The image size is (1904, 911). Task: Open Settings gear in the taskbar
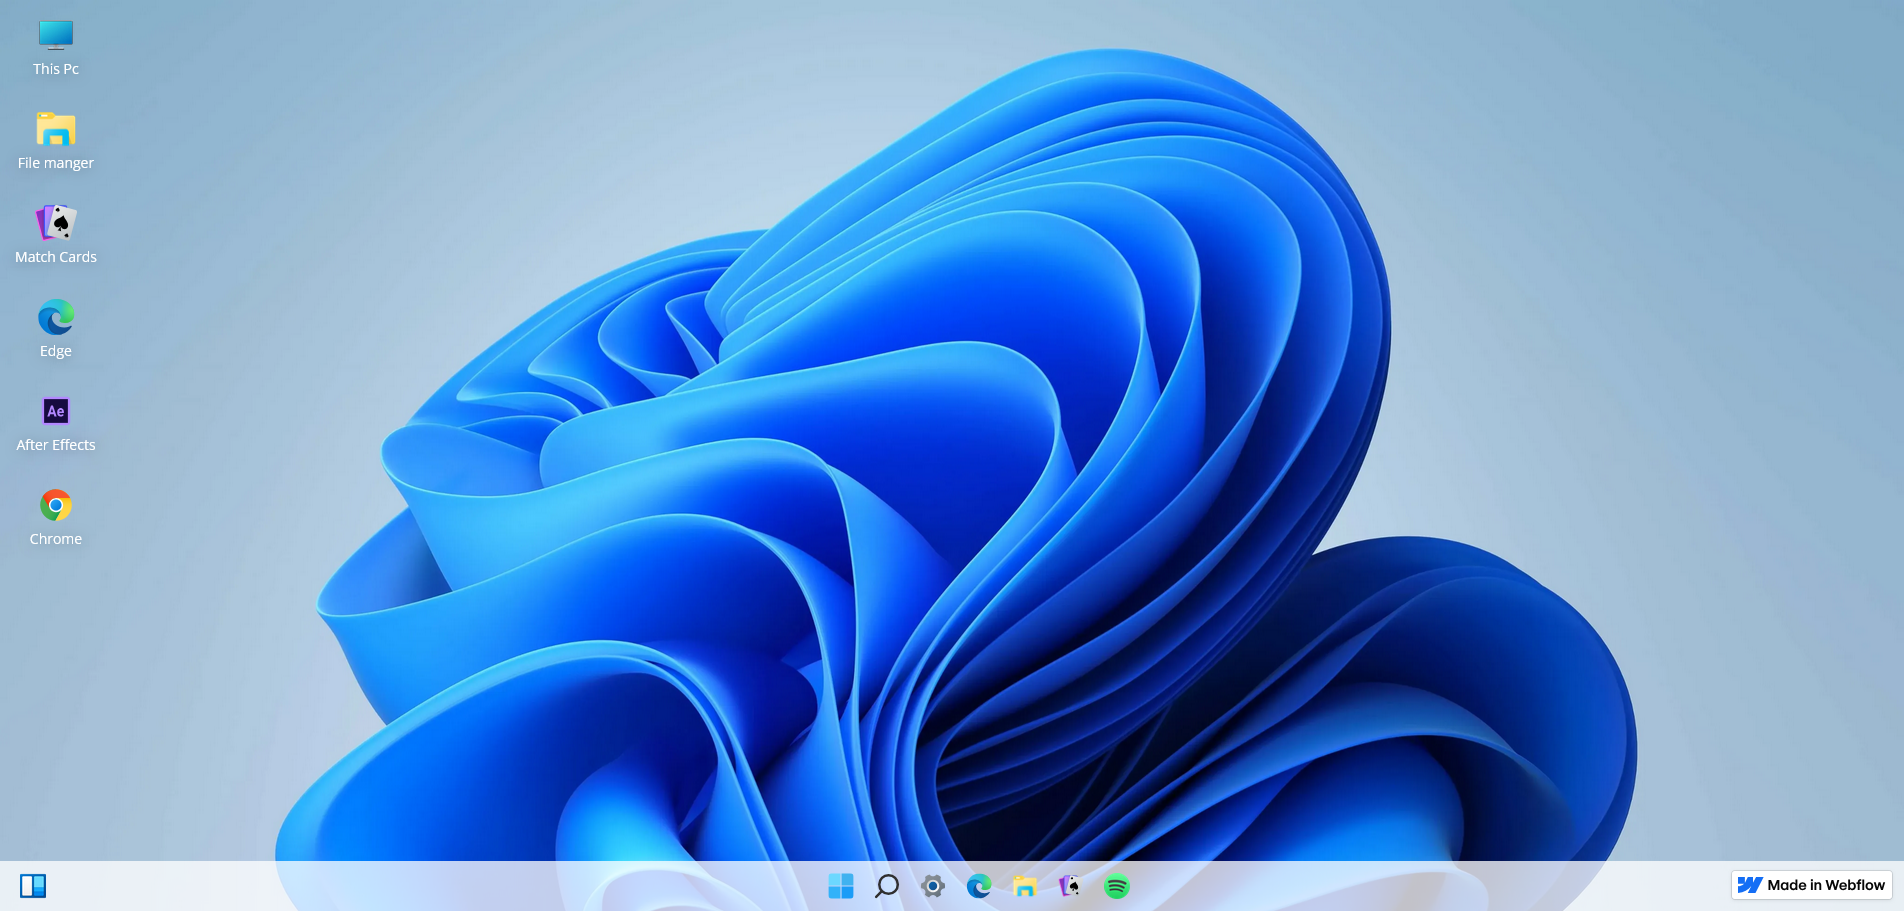click(933, 886)
